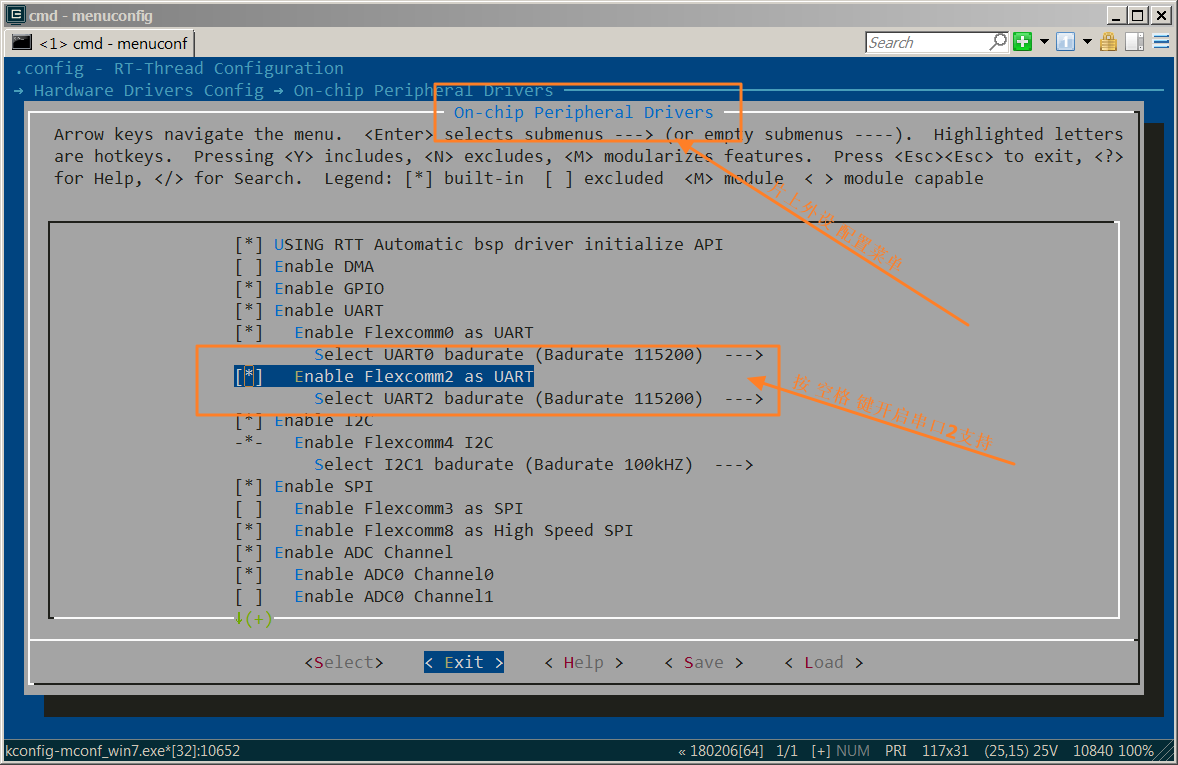Toggle Enable Flexcomm3 as SPI checkbox
The image size is (1178, 765).
pos(249,509)
